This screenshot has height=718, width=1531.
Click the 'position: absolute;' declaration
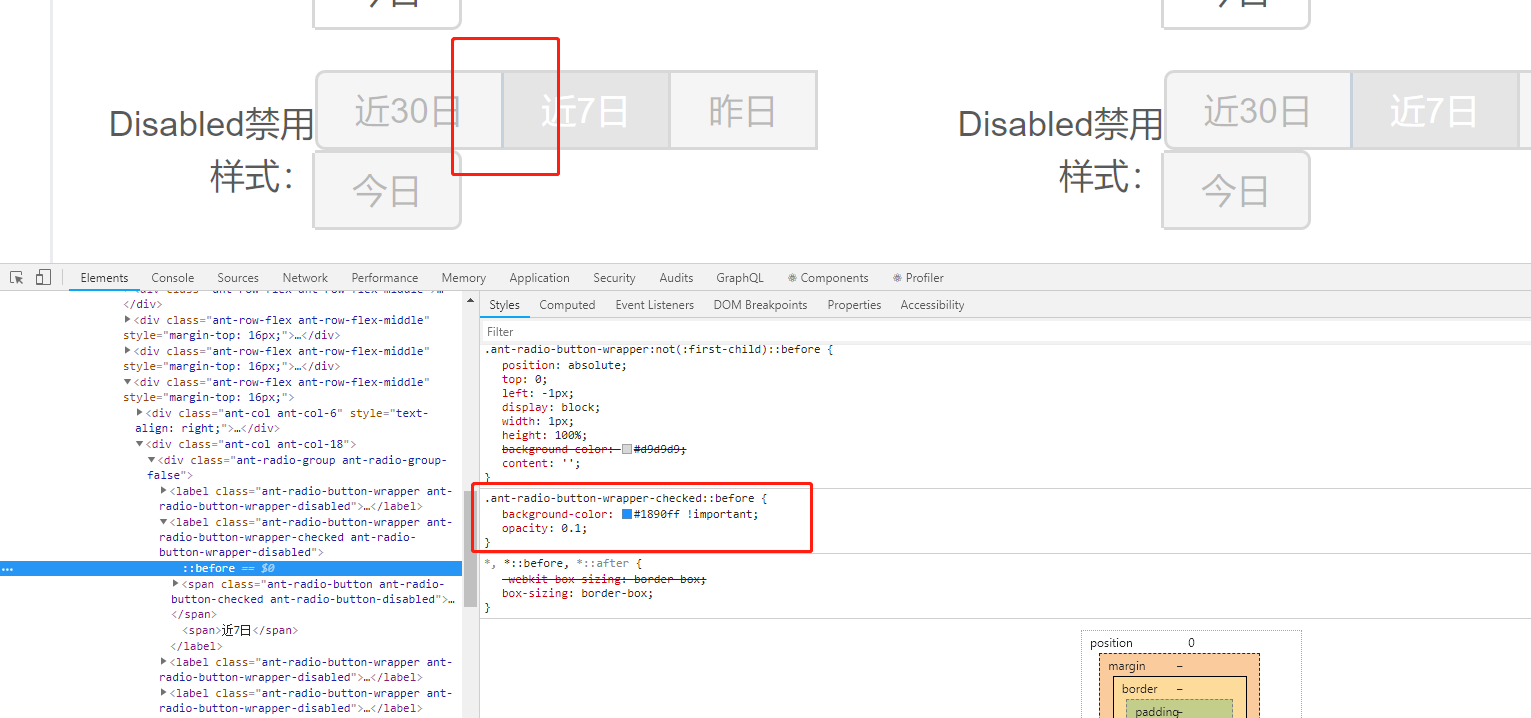pyautogui.click(x=564, y=366)
